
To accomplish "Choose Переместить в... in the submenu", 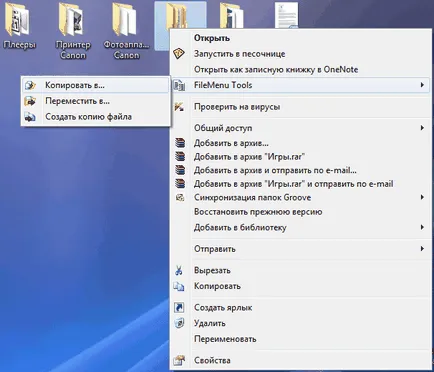I will point(96,101).
